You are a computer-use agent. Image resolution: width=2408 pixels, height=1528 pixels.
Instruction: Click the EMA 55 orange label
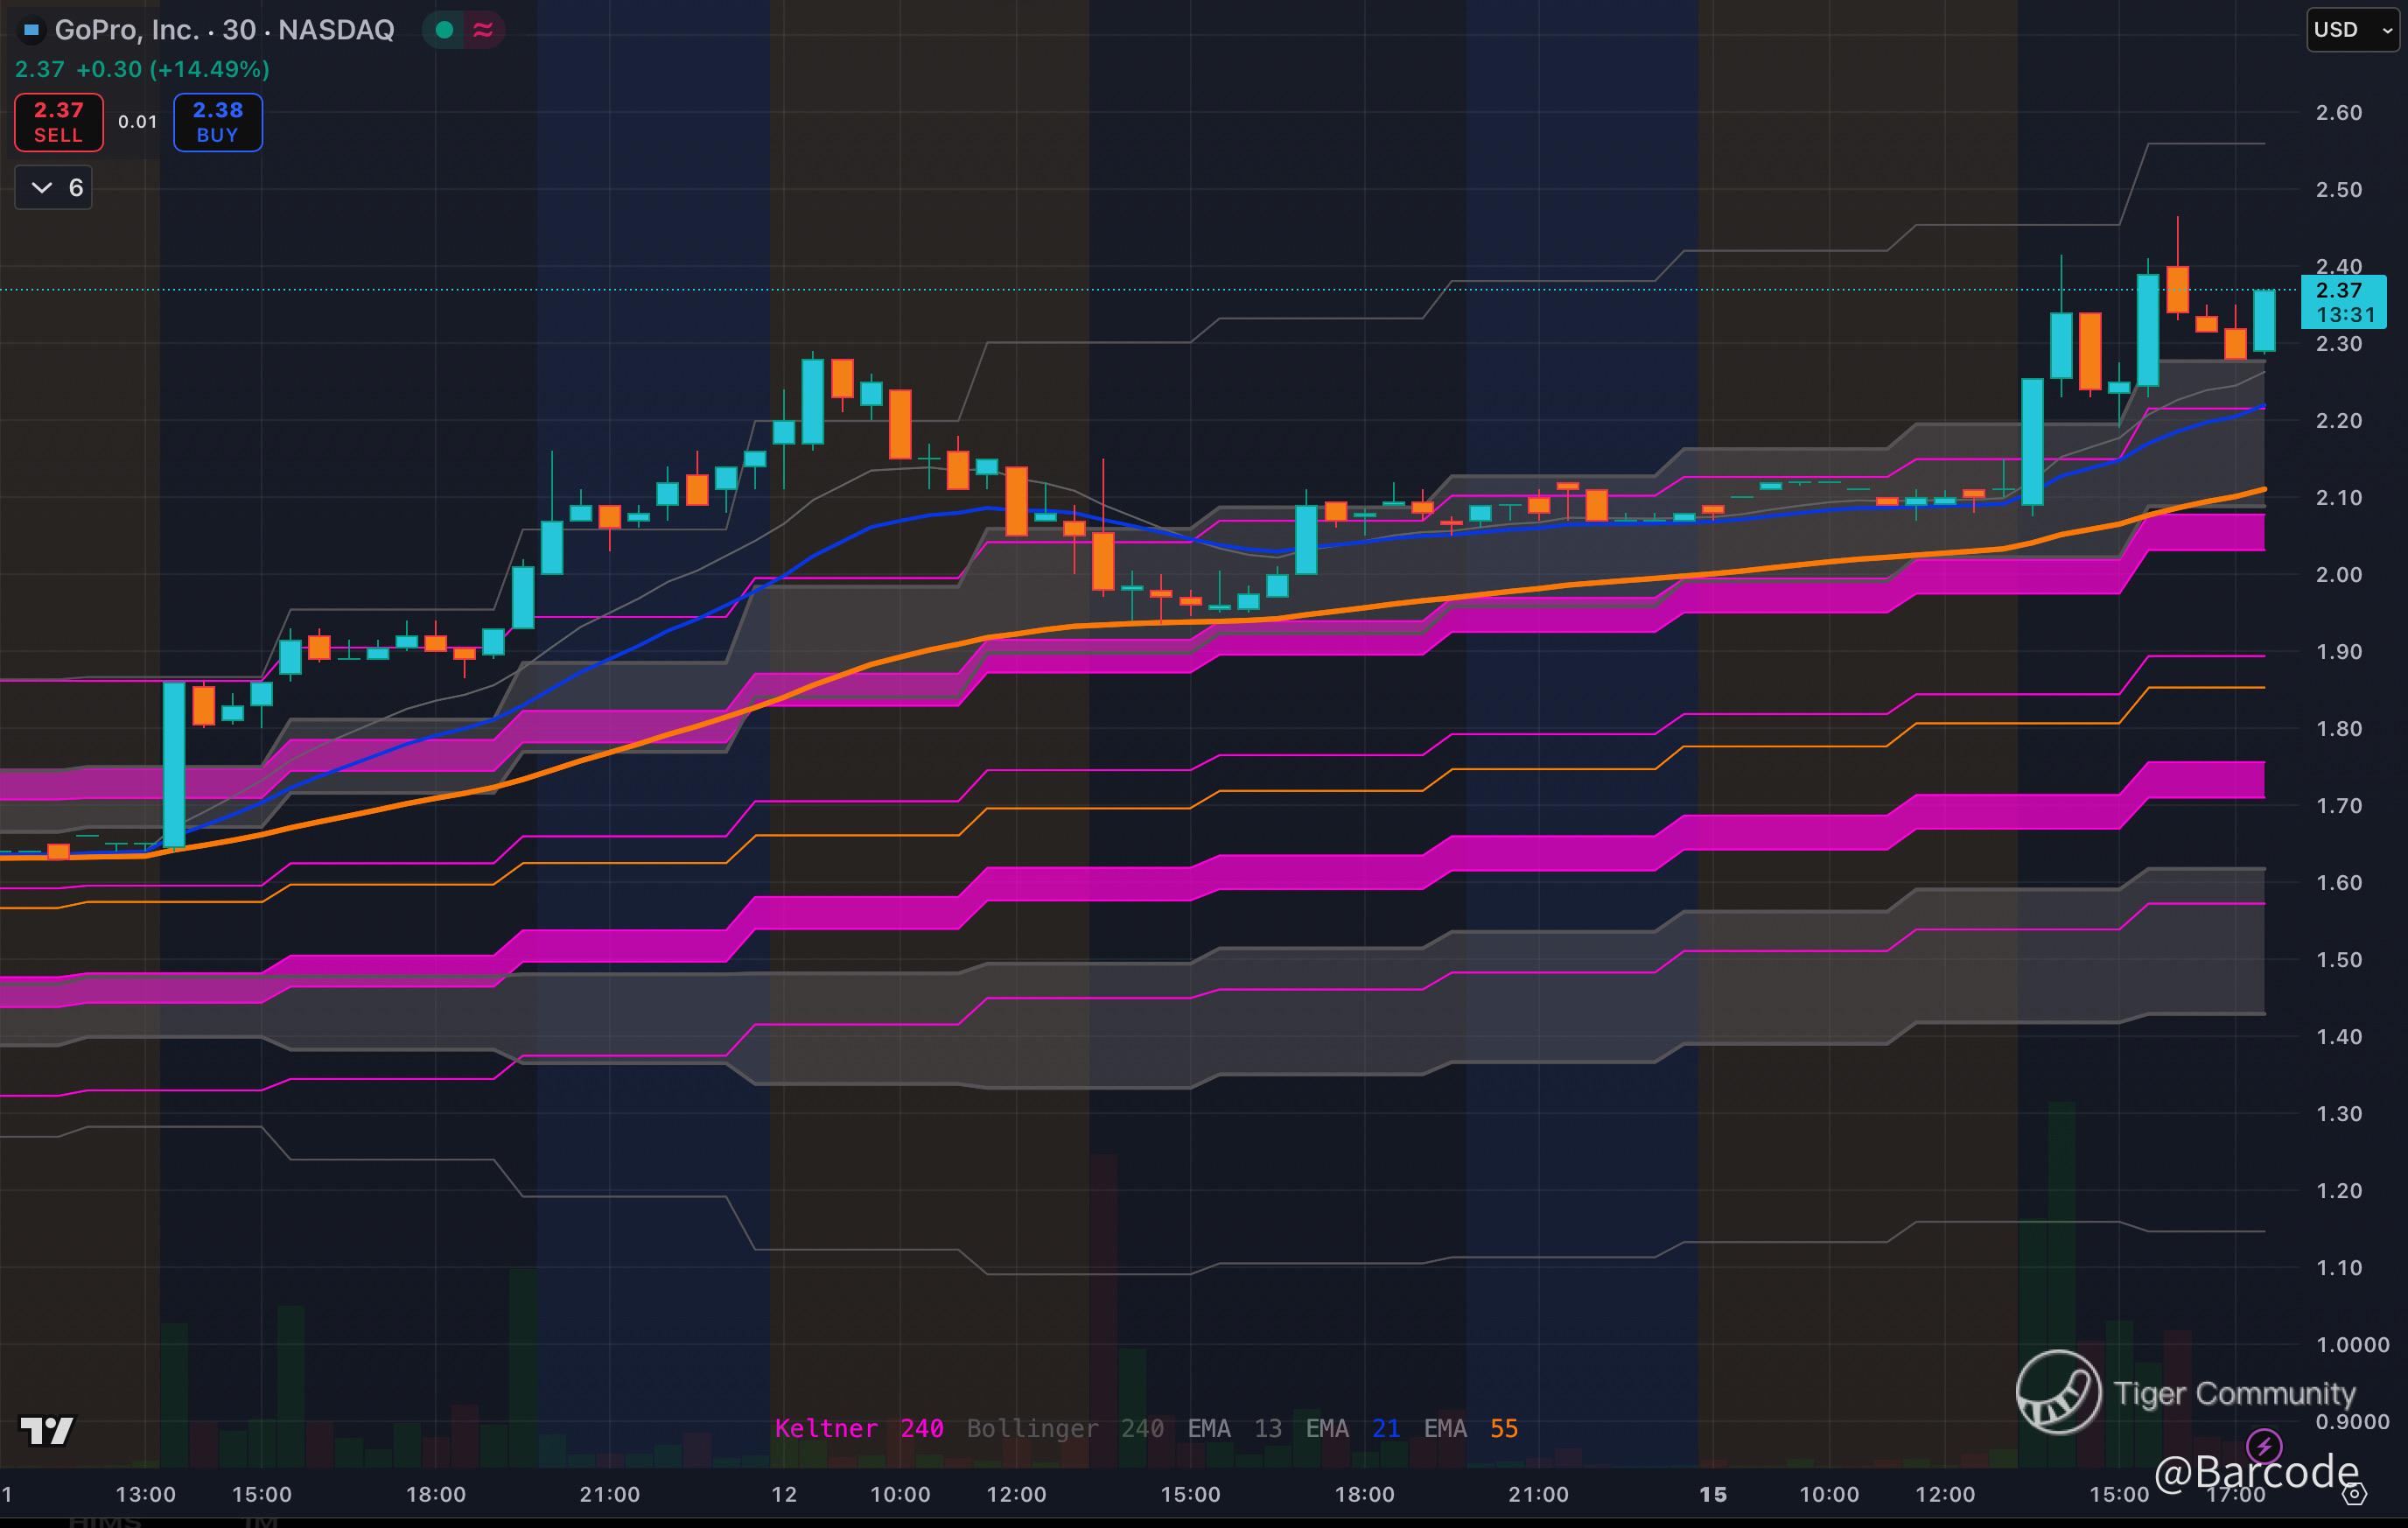pos(1470,1428)
